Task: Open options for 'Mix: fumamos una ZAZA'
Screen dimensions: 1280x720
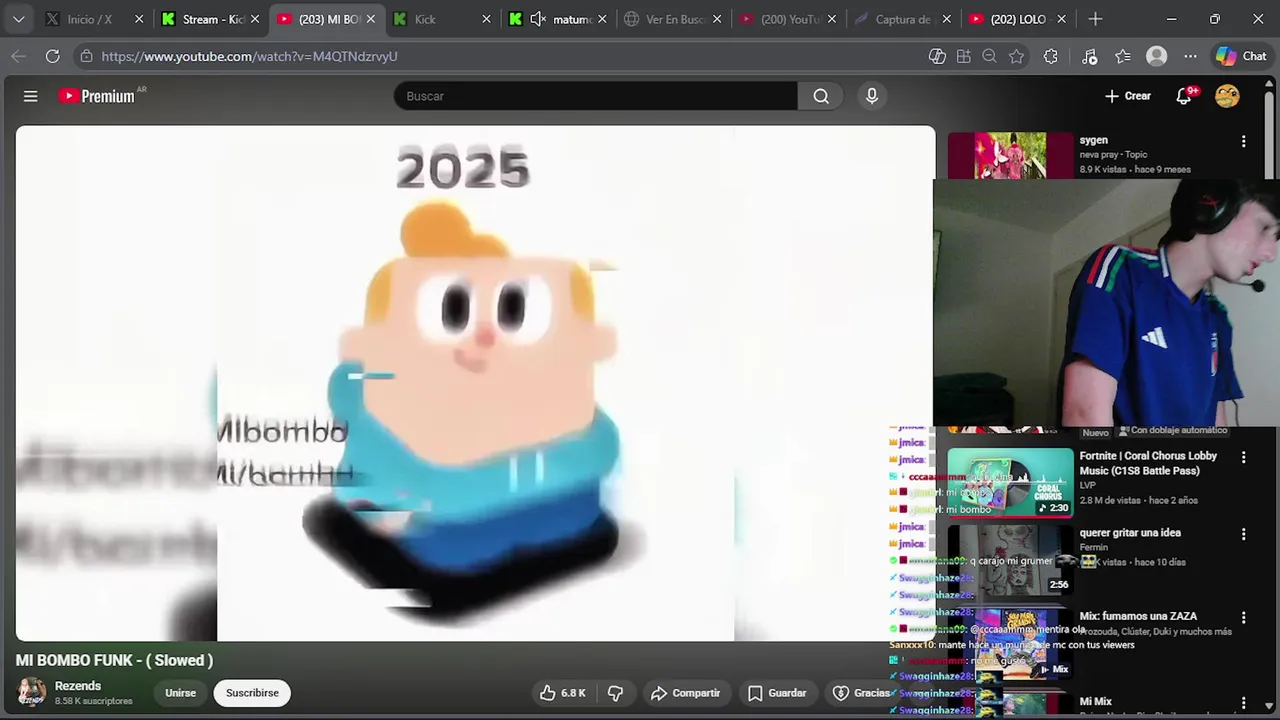Action: 1244,618
